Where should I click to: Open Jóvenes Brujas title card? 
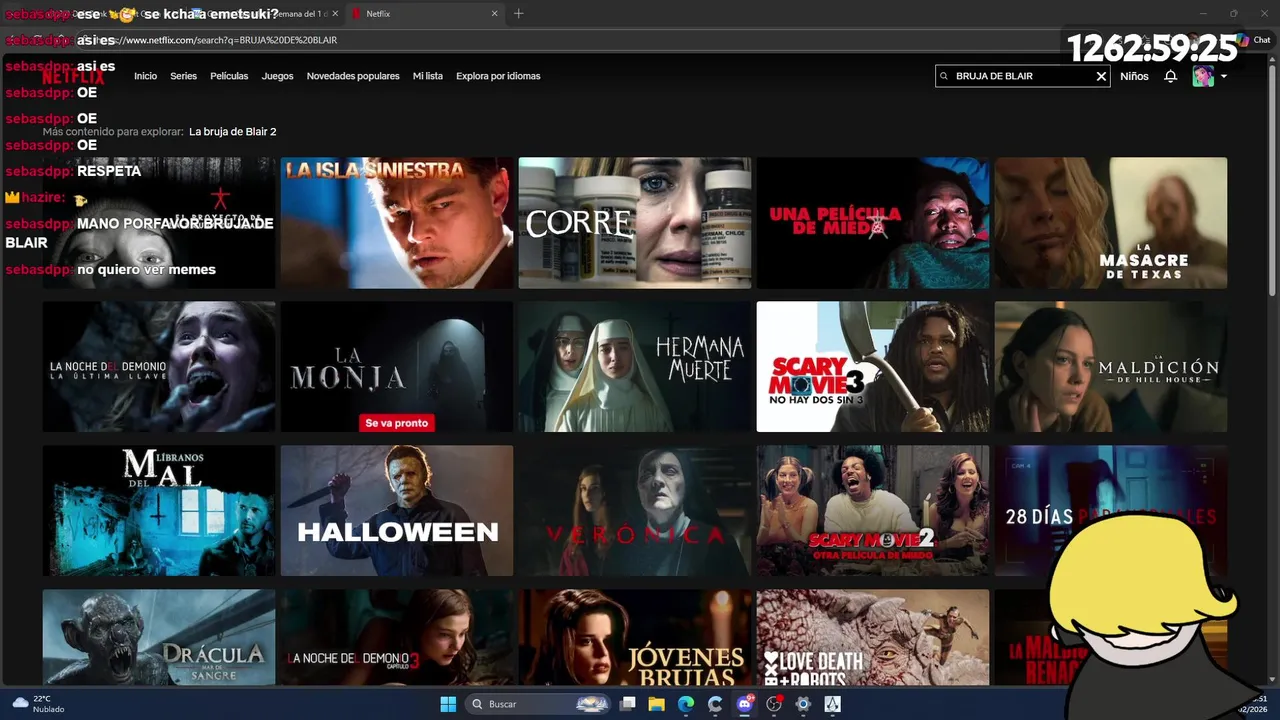[635, 637]
